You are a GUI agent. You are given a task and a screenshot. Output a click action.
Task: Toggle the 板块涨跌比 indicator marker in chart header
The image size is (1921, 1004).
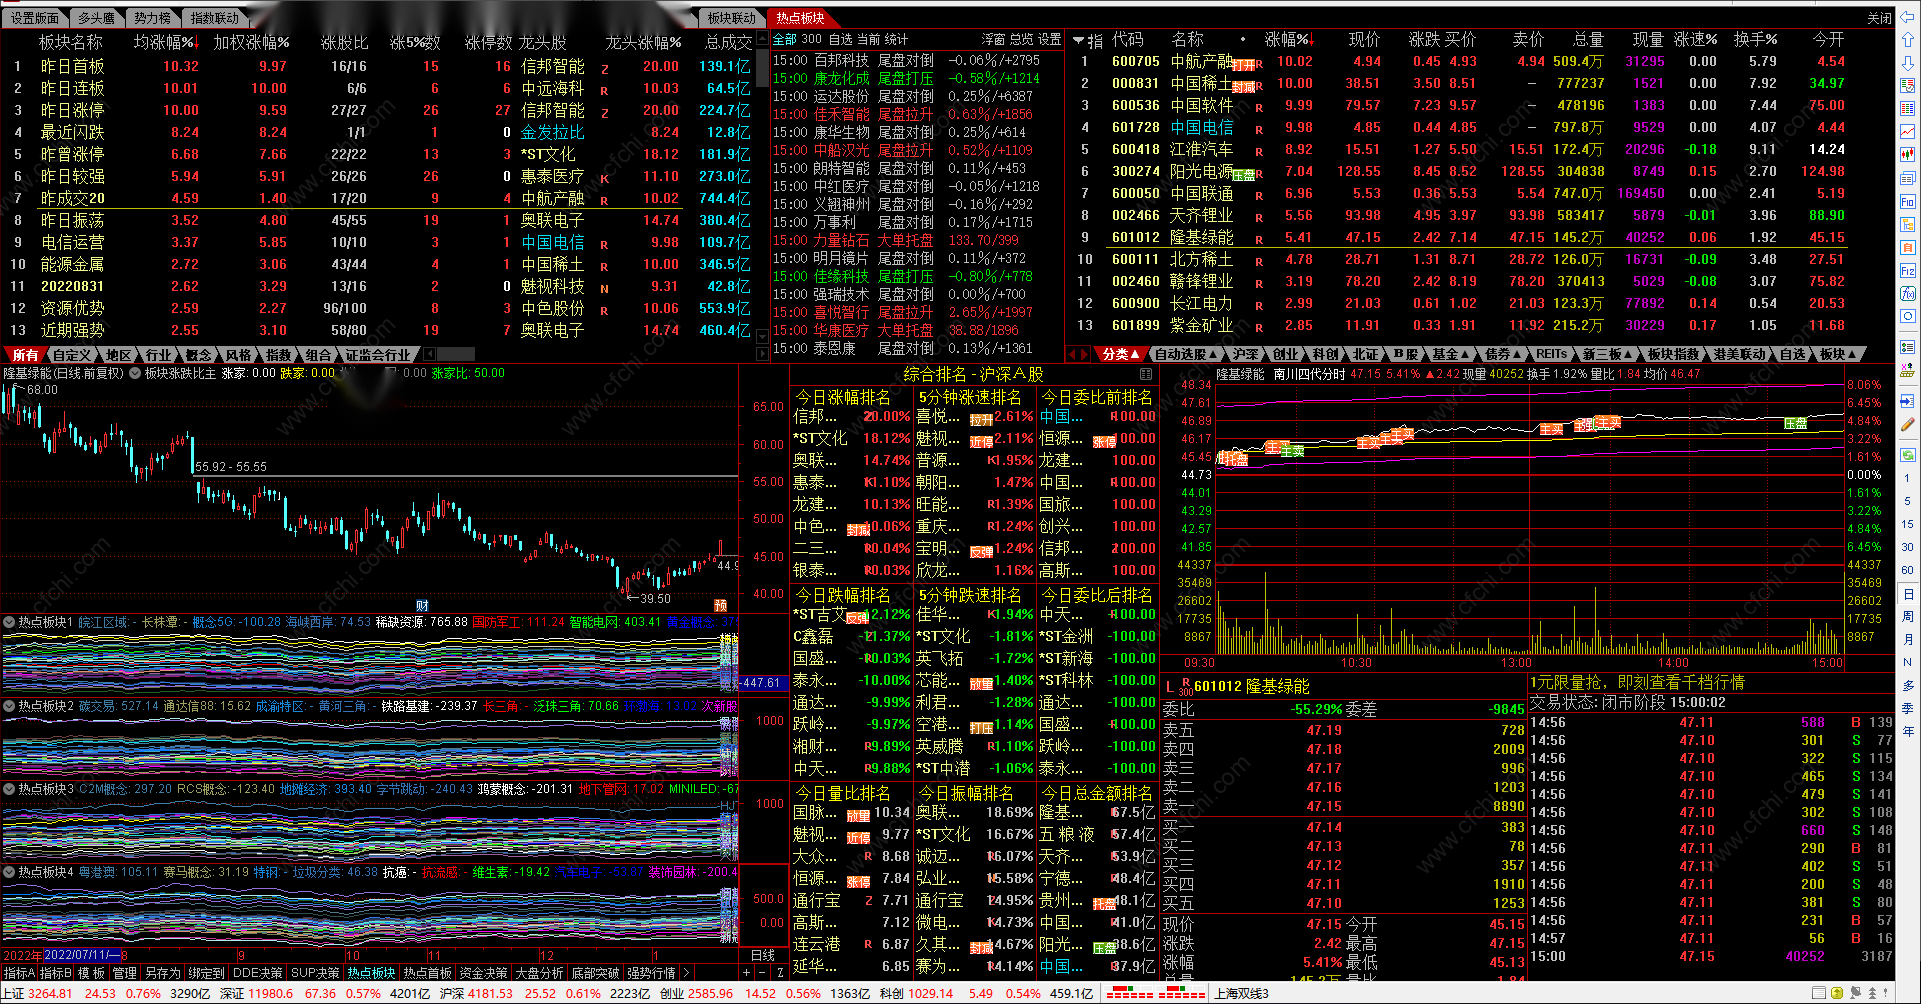point(136,373)
